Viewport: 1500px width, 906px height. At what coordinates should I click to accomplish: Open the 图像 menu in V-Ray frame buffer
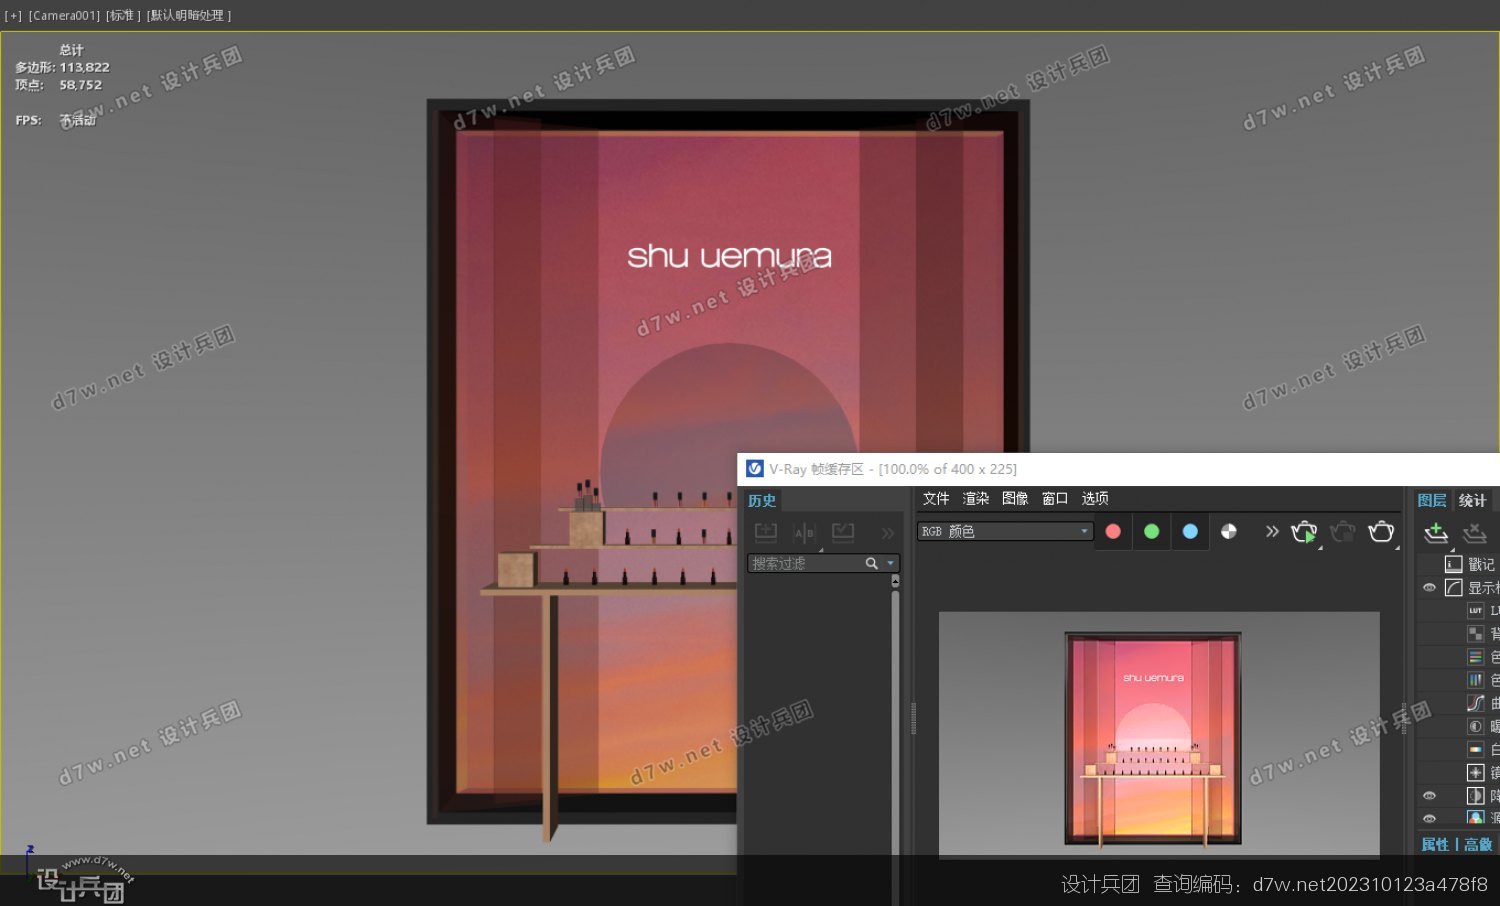pyautogui.click(x=1015, y=498)
